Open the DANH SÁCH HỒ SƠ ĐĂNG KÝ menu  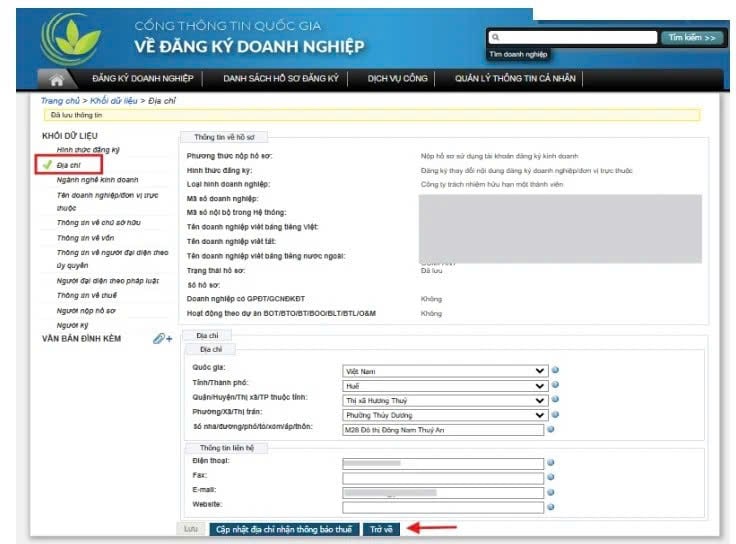[281, 78]
